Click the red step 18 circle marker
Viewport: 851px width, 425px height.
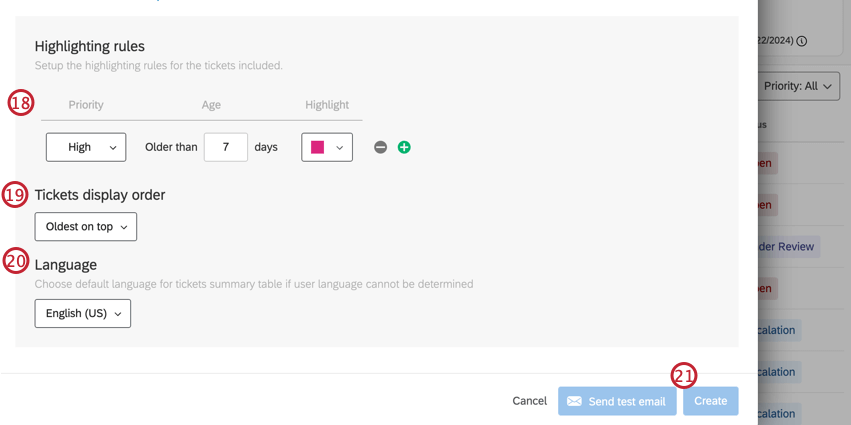pyautogui.click(x=20, y=103)
